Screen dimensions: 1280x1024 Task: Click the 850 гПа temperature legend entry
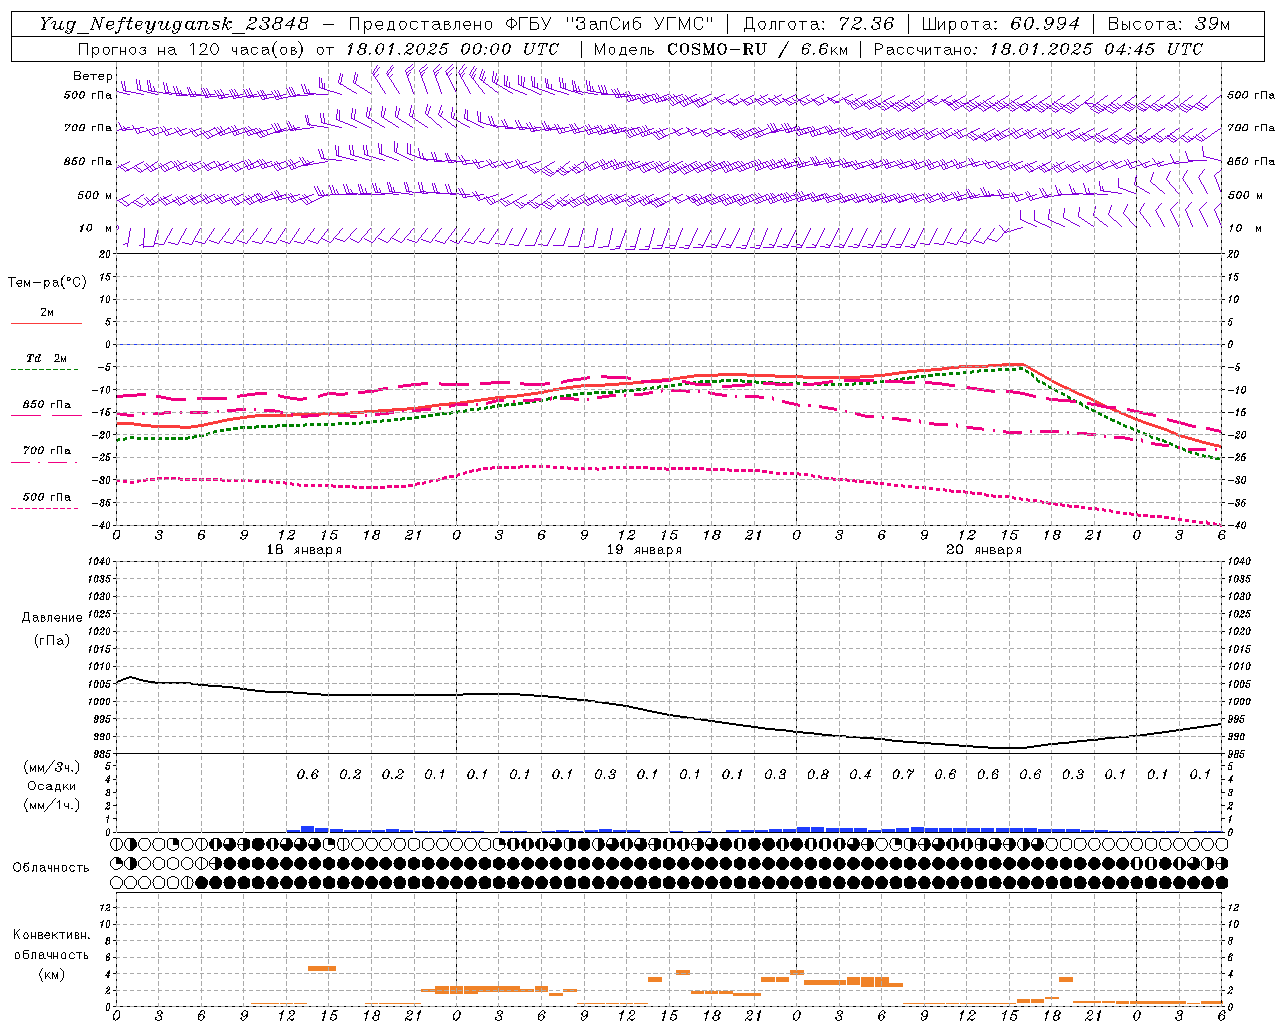pyautogui.click(x=46, y=409)
